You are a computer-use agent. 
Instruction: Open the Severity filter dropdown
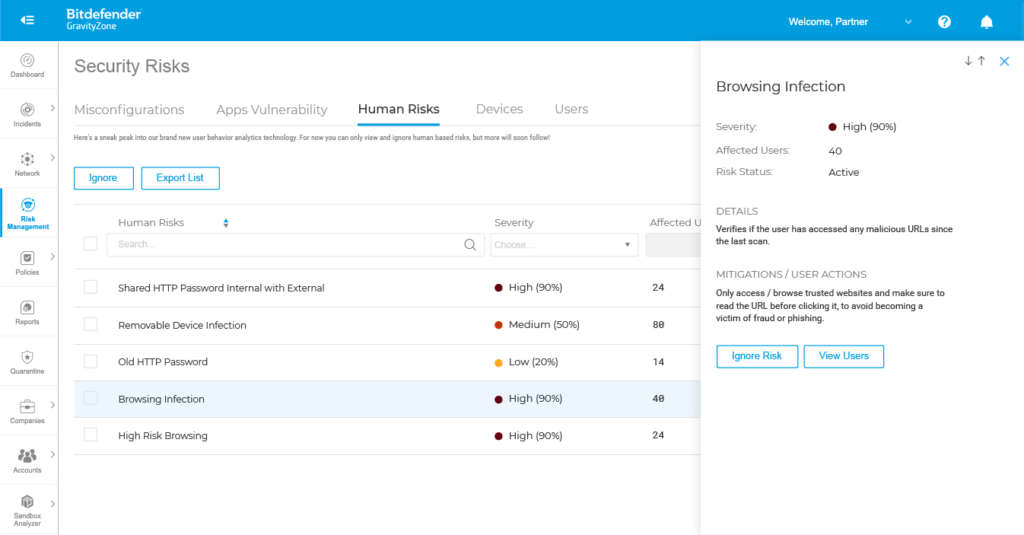coord(564,244)
